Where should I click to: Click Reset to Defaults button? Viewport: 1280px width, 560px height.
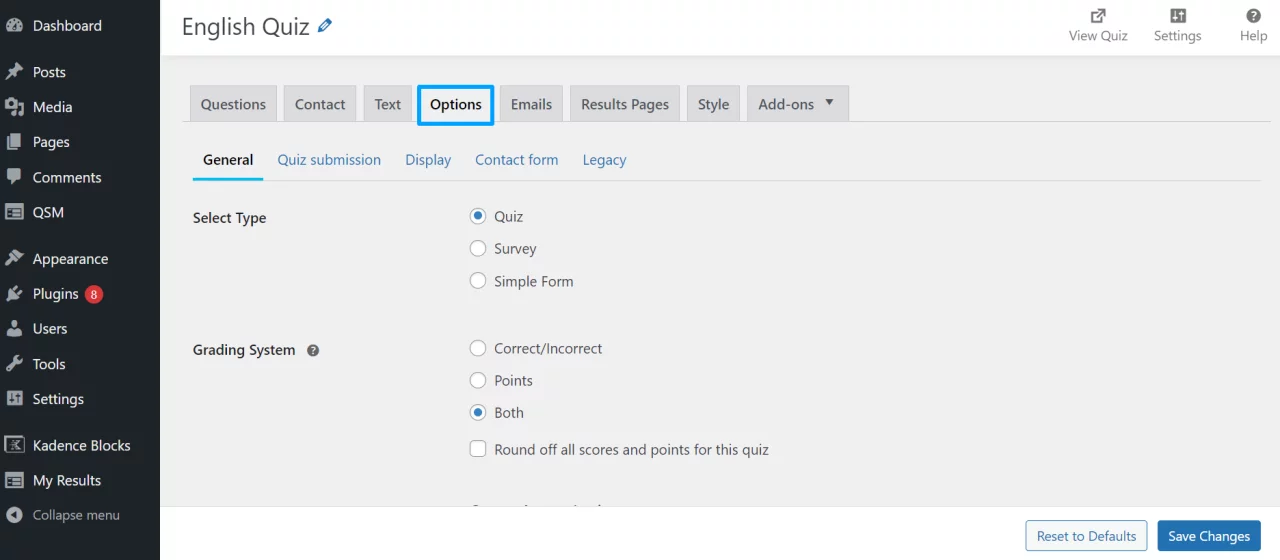point(1086,536)
